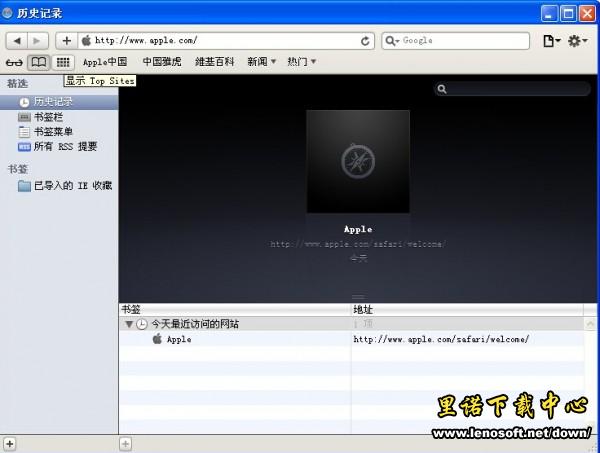Viewport: 600px width, 453px height.
Task: Open the Reading List glasses icon
Action: (14, 62)
